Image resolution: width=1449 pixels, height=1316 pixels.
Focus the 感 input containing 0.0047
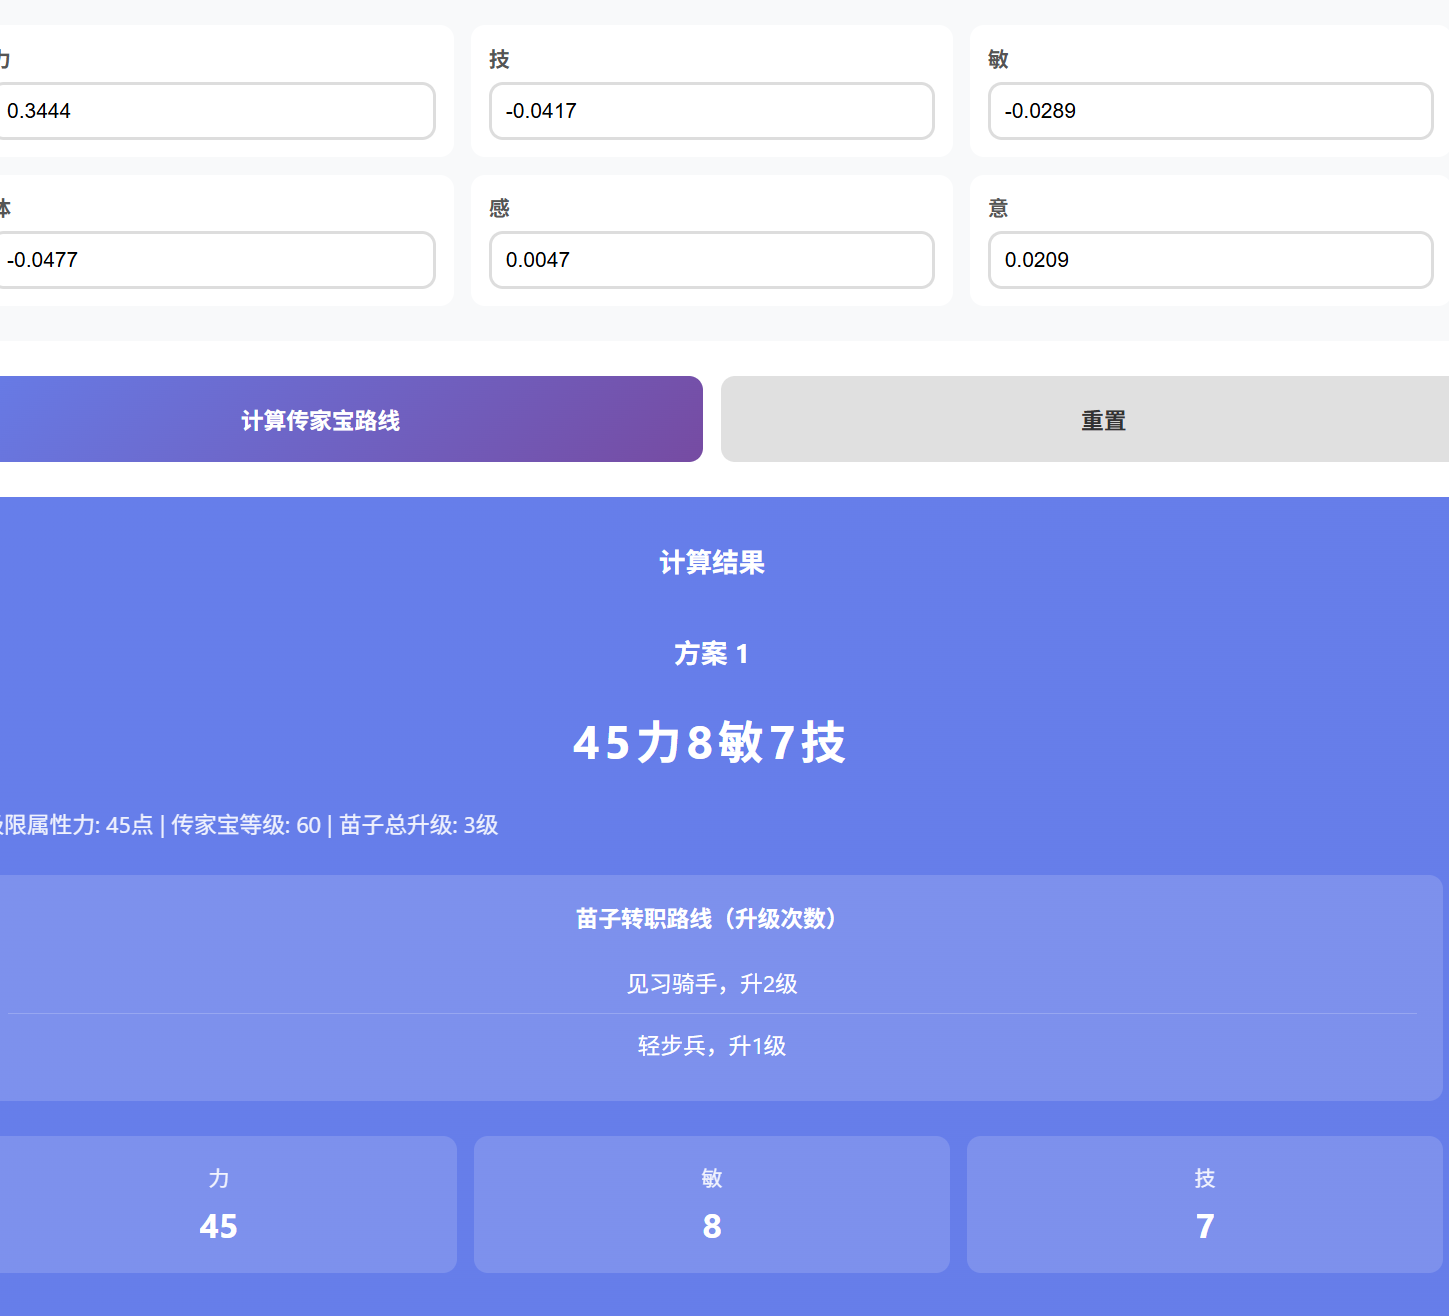click(711, 260)
